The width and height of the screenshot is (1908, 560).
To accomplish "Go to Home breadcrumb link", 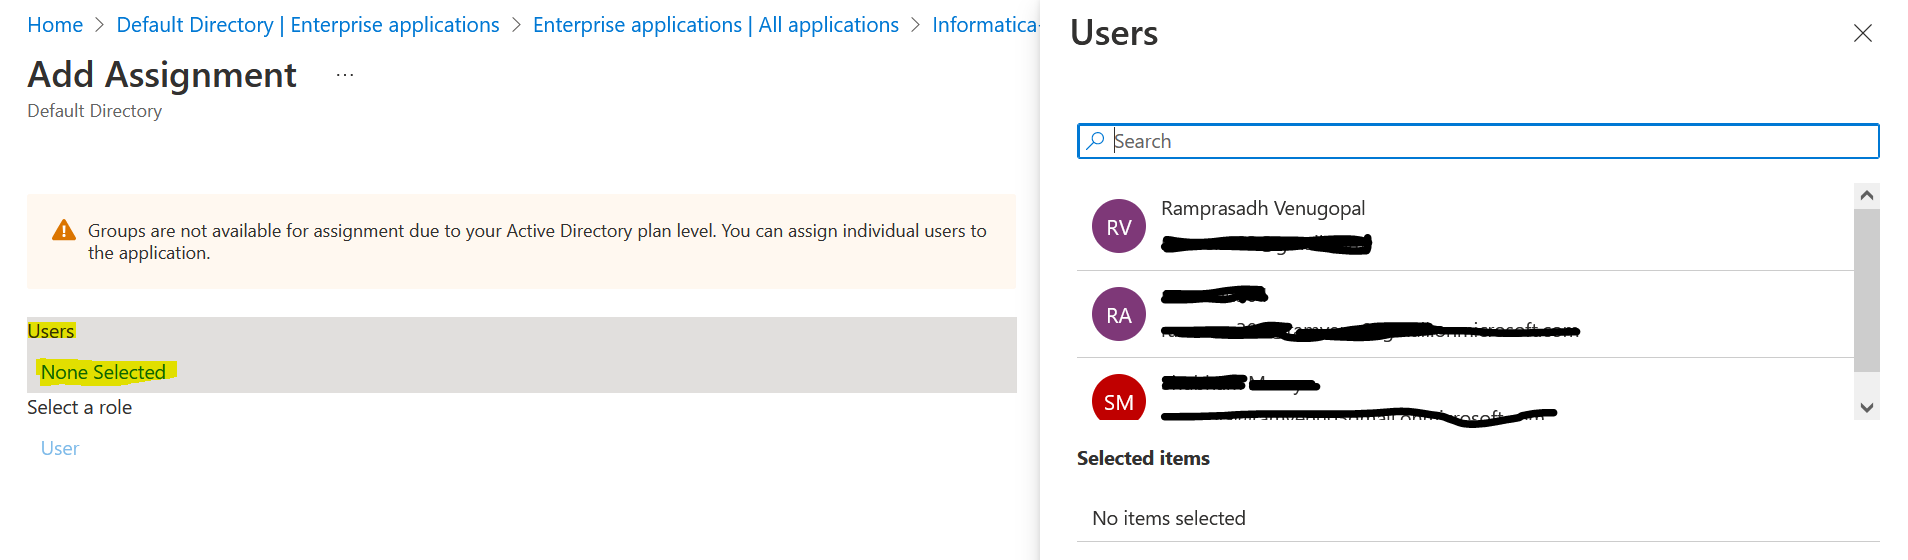I will [x=55, y=25].
